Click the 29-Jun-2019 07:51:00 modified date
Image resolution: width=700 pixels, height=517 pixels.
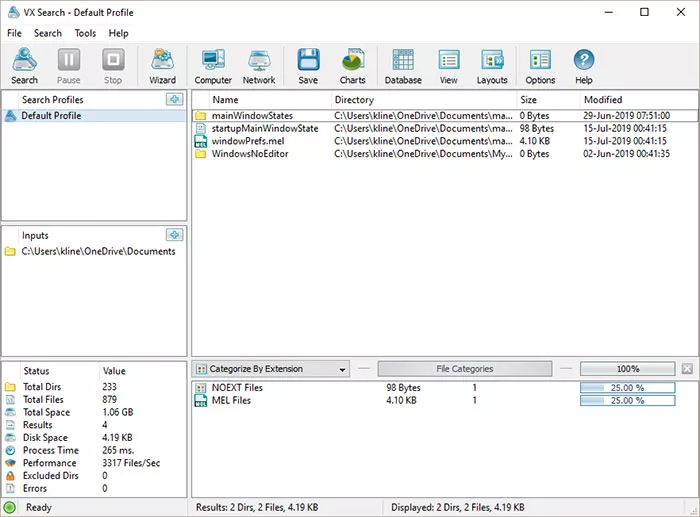pyautogui.click(x=626, y=116)
